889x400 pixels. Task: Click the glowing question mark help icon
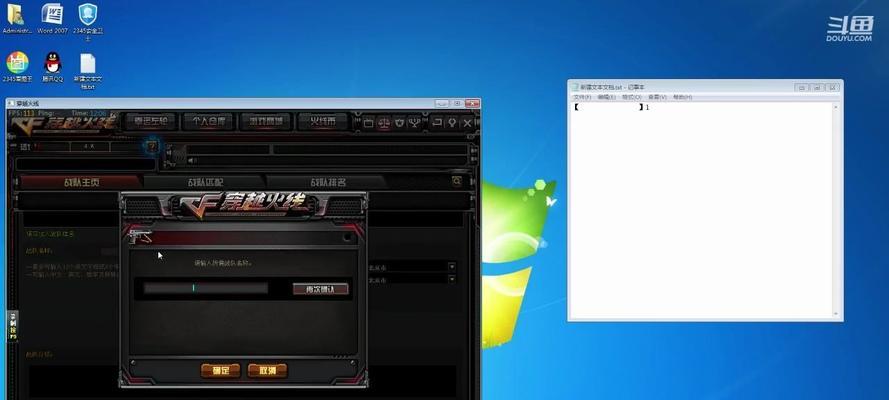click(151, 147)
